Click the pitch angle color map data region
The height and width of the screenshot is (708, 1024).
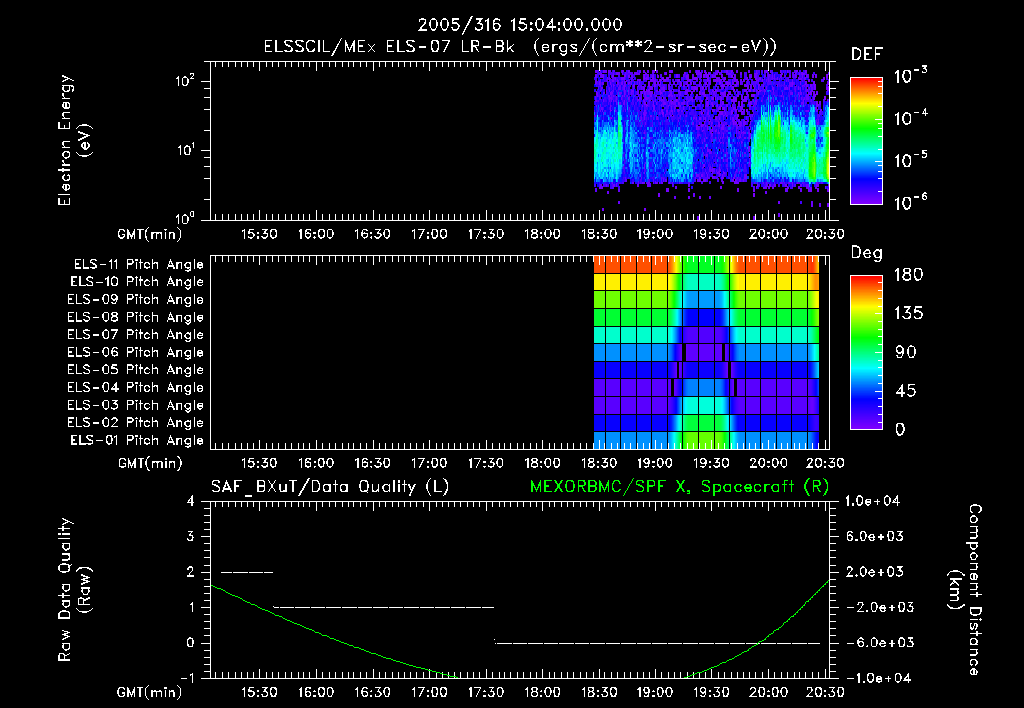pos(707,352)
